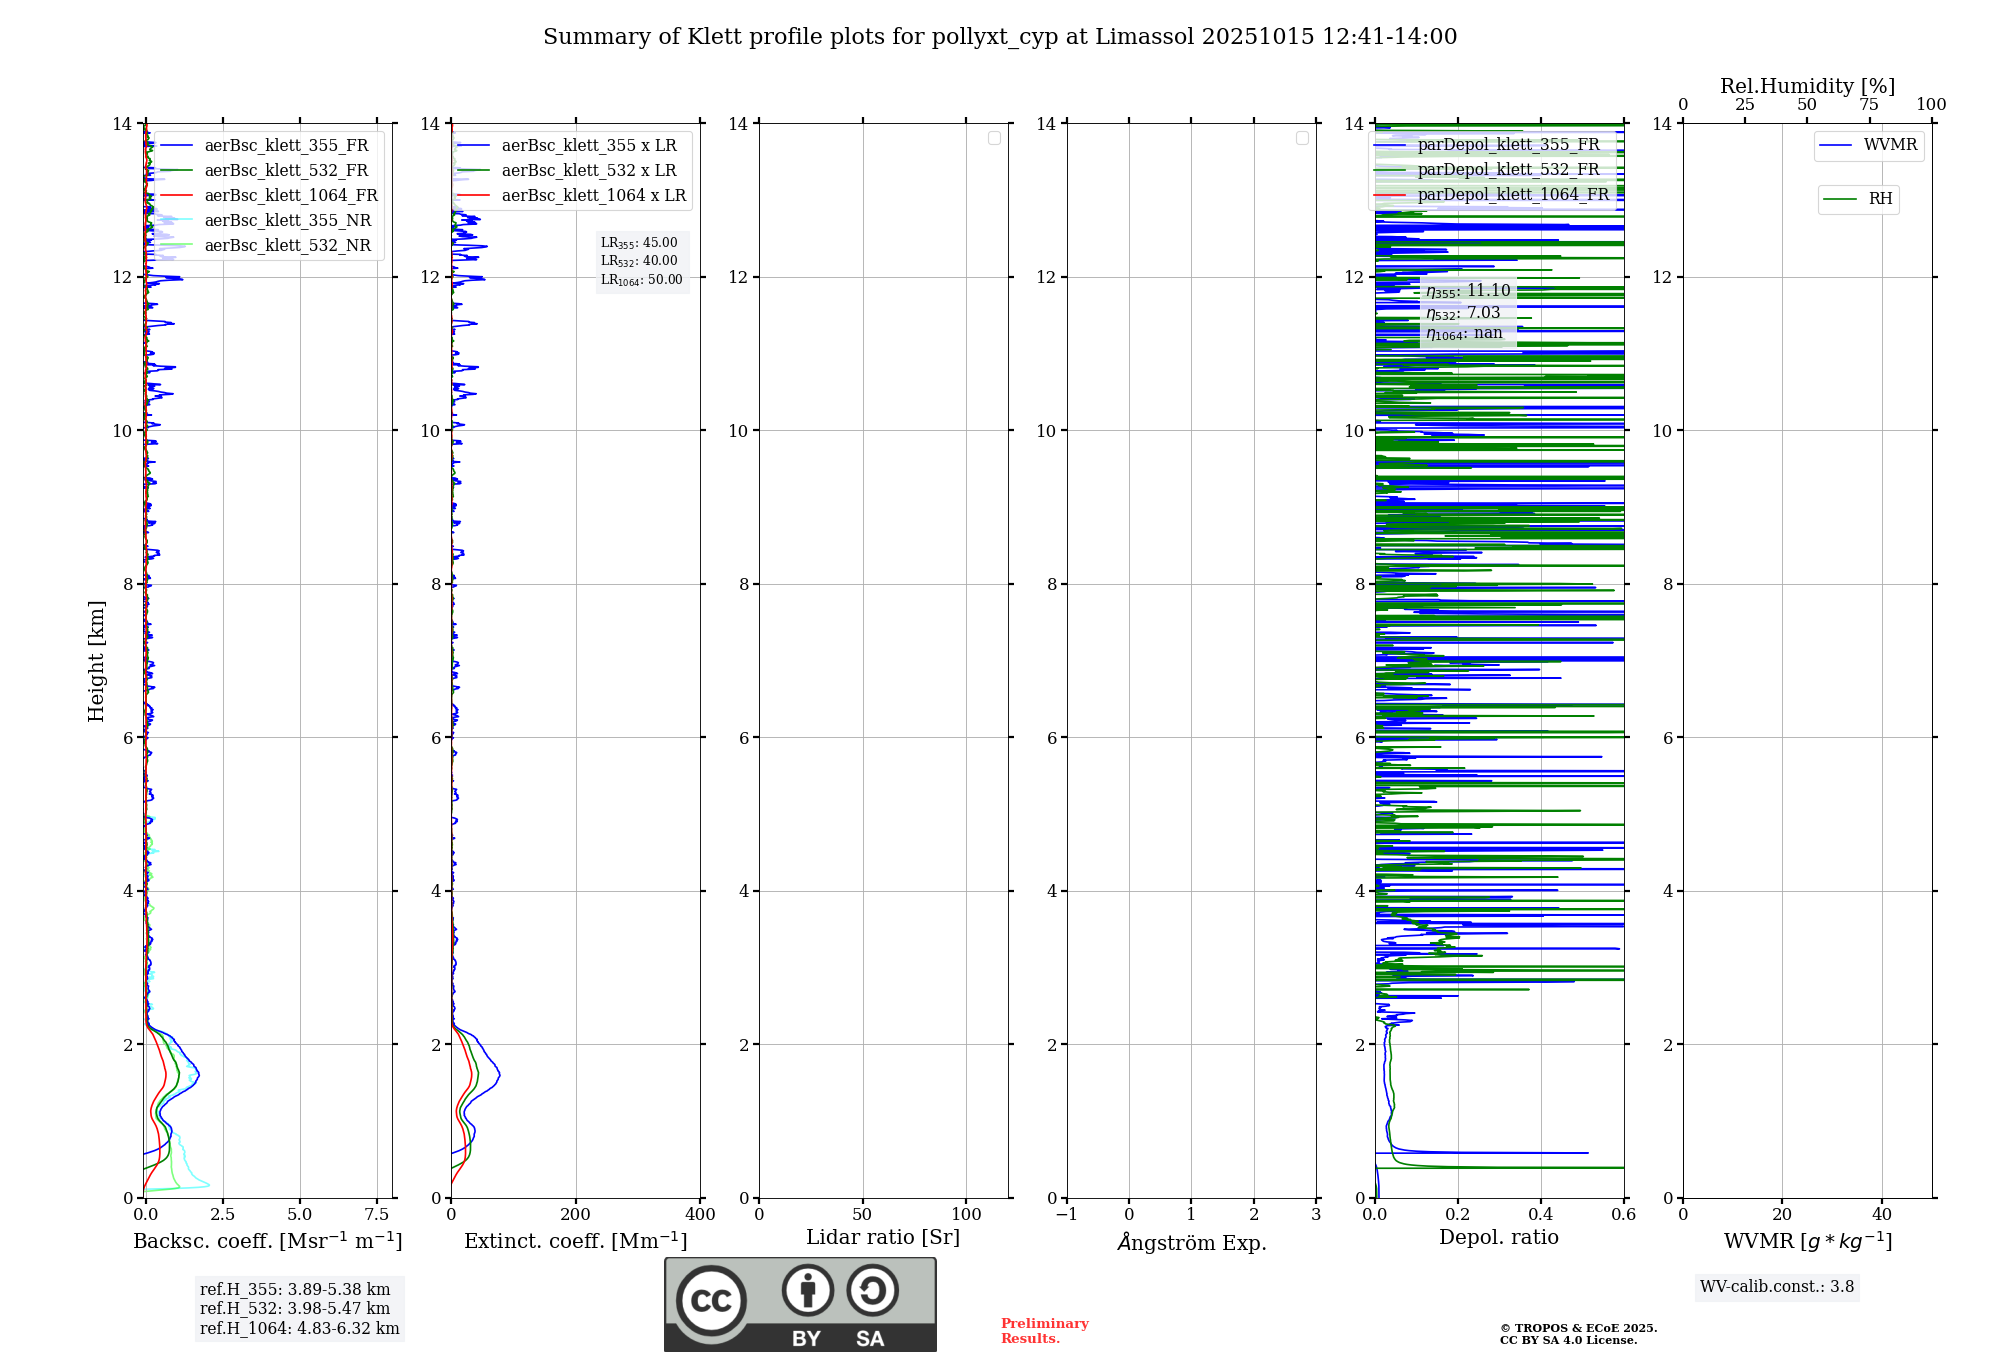This screenshot has height=1360, width=2000.
Task: Click the empty legend box in Lidar ratio panel
Action: pyautogui.click(x=994, y=138)
